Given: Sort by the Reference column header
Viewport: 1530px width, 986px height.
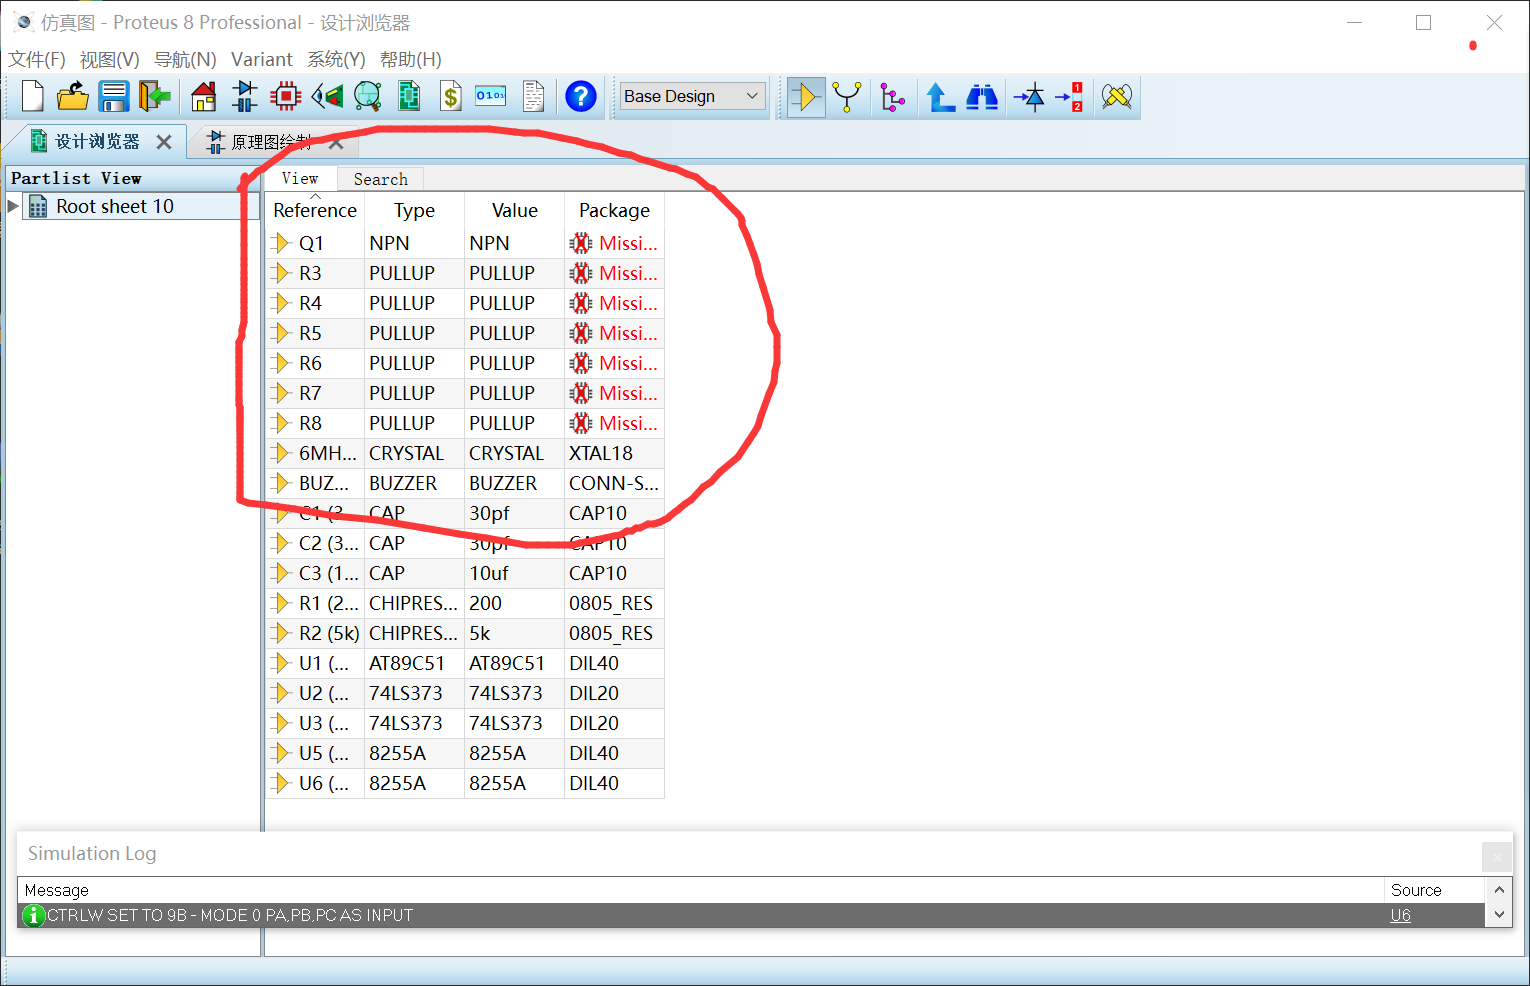Looking at the screenshot, I should click(x=315, y=210).
